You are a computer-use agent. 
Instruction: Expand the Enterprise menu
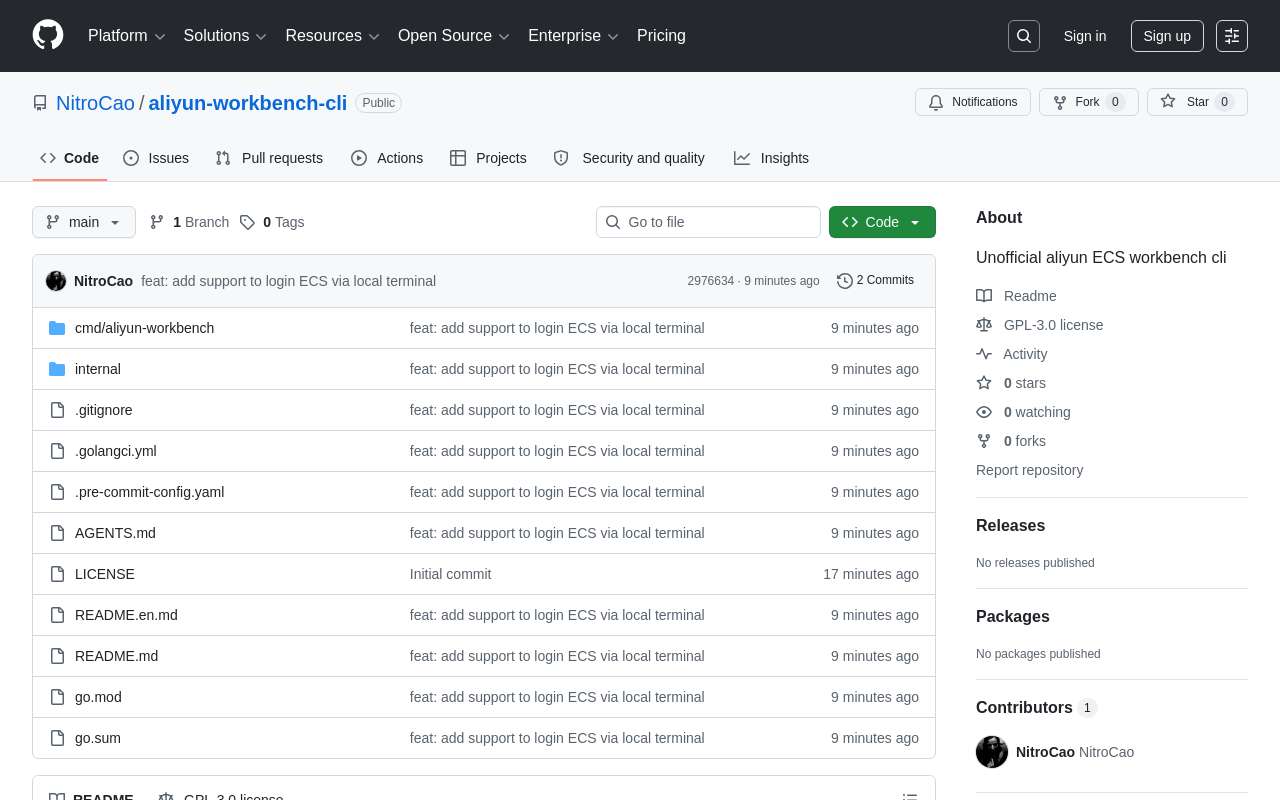573,36
